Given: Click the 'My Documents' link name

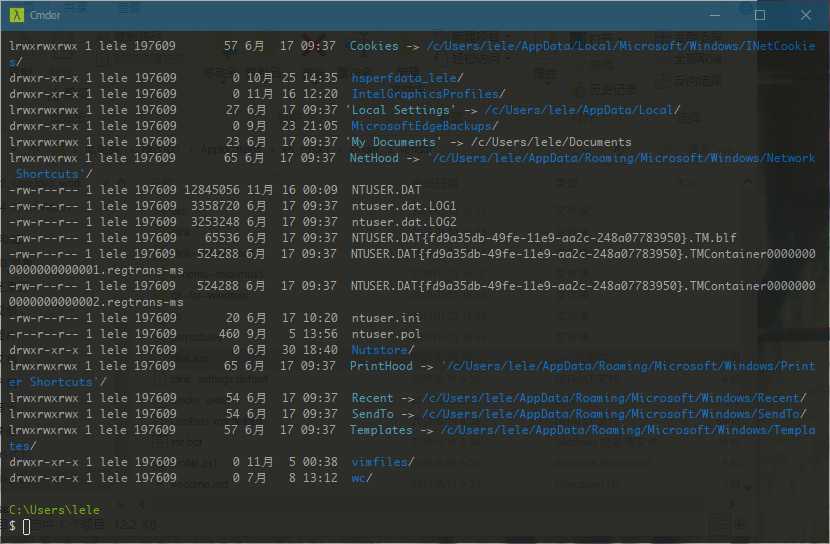Looking at the screenshot, I should pyautogui.click(x=393, y=142).
